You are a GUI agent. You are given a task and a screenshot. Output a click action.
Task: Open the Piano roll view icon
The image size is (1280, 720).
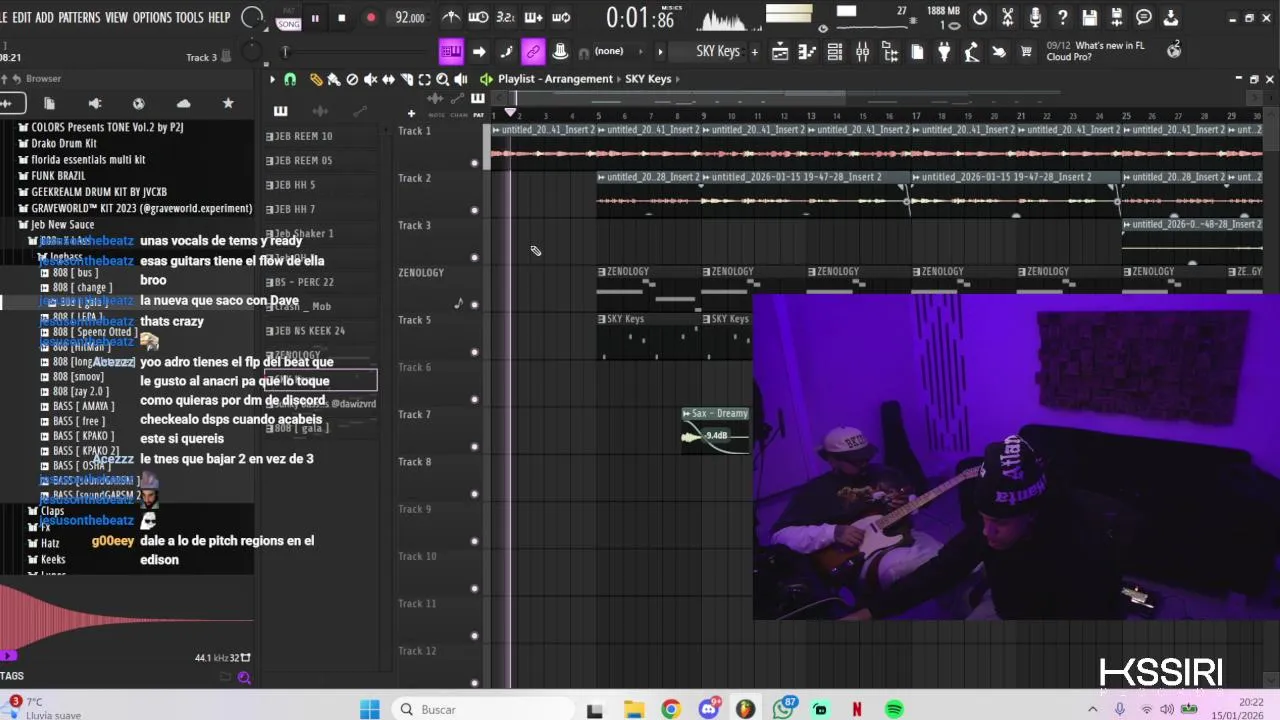click(807, 52)
